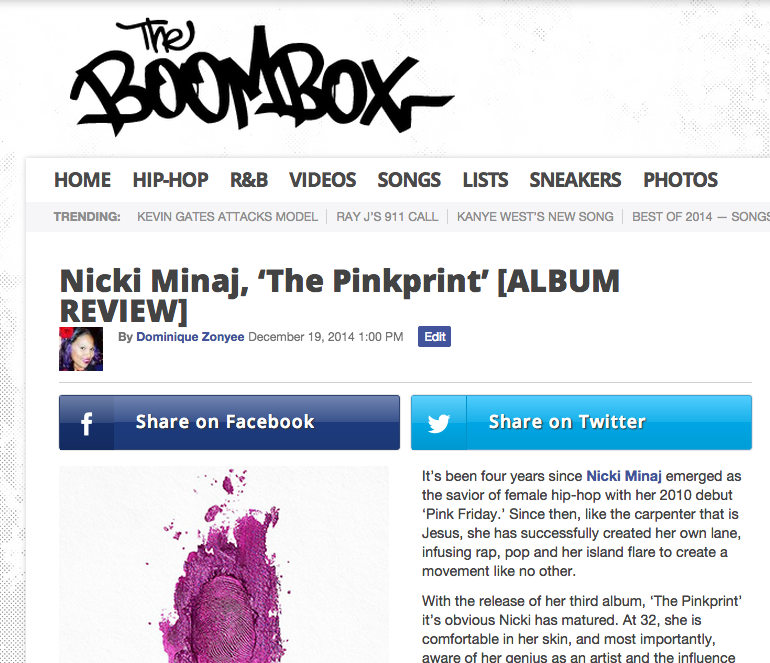Image resolution: width=770 pixels, height=663 pixels.
Task: Click author name Dominique Zonyee
Action: (190, 337)
